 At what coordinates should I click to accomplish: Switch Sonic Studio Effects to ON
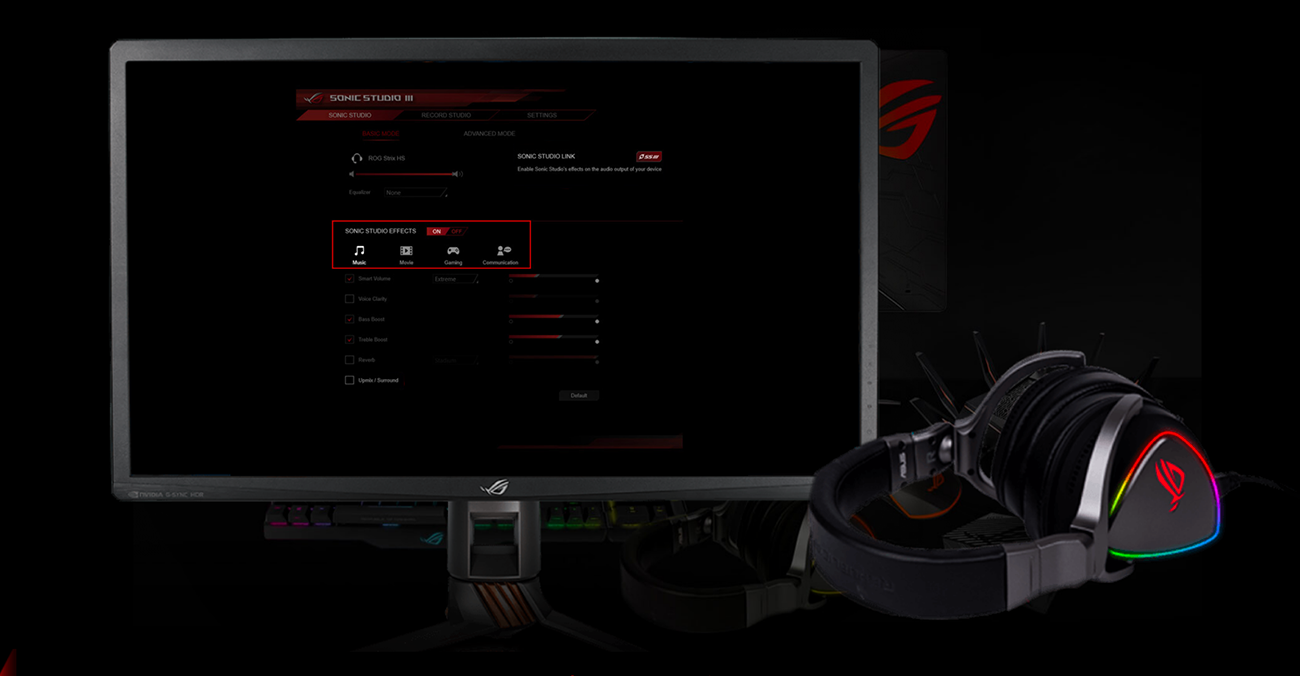coord(436,231)
